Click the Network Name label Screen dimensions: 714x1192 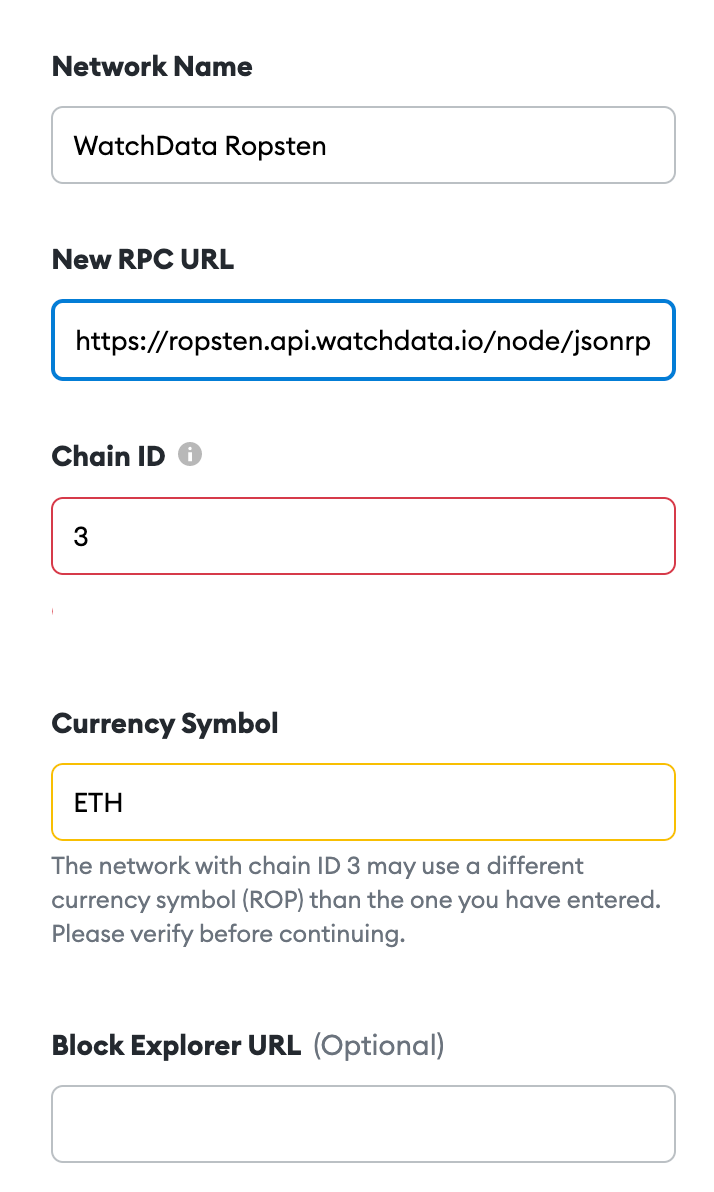(x=151, y=66)
